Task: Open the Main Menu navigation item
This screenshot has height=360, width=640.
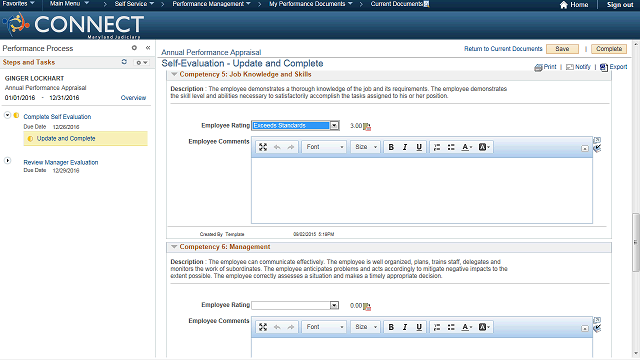Action: [x=69, y=4]
